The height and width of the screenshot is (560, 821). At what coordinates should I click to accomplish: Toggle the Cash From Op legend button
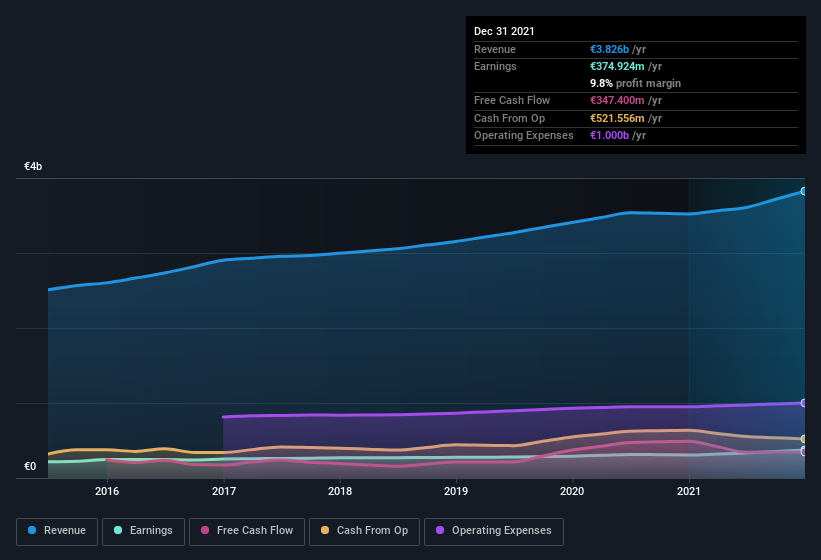[364, 531]
